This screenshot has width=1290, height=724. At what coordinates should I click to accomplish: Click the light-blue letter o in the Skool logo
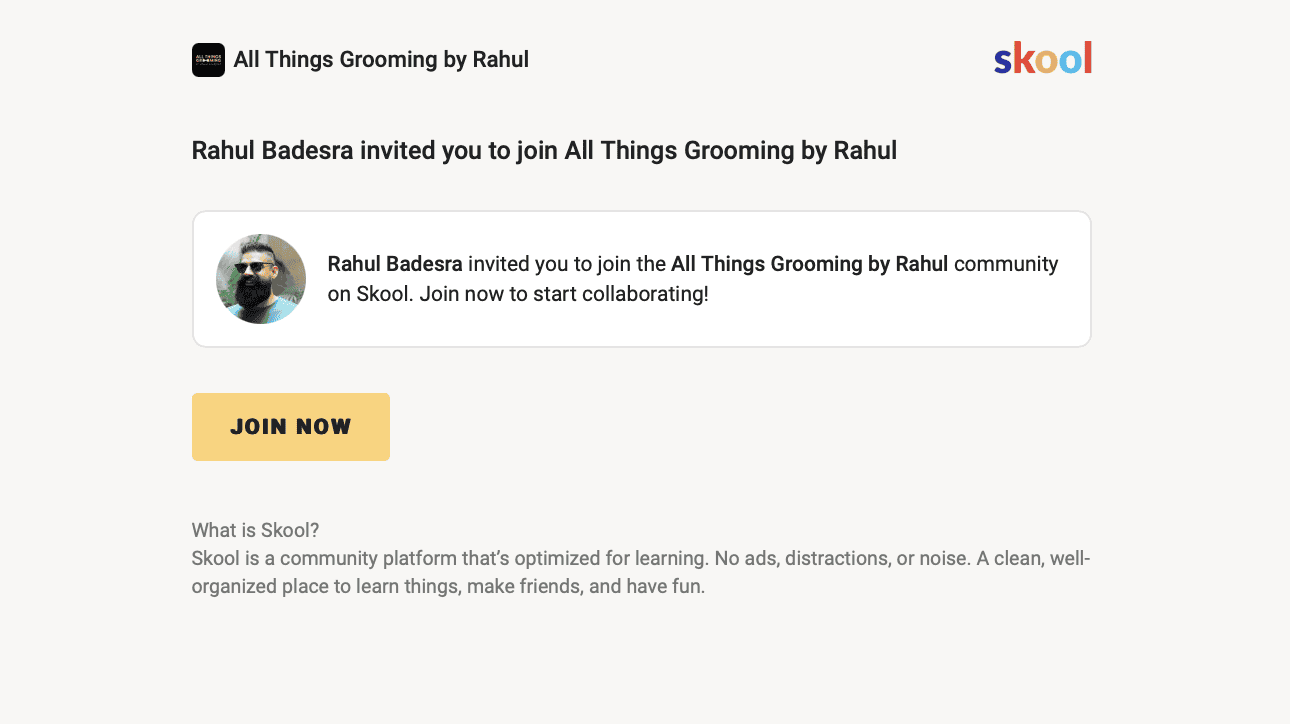coord(1070,62)
